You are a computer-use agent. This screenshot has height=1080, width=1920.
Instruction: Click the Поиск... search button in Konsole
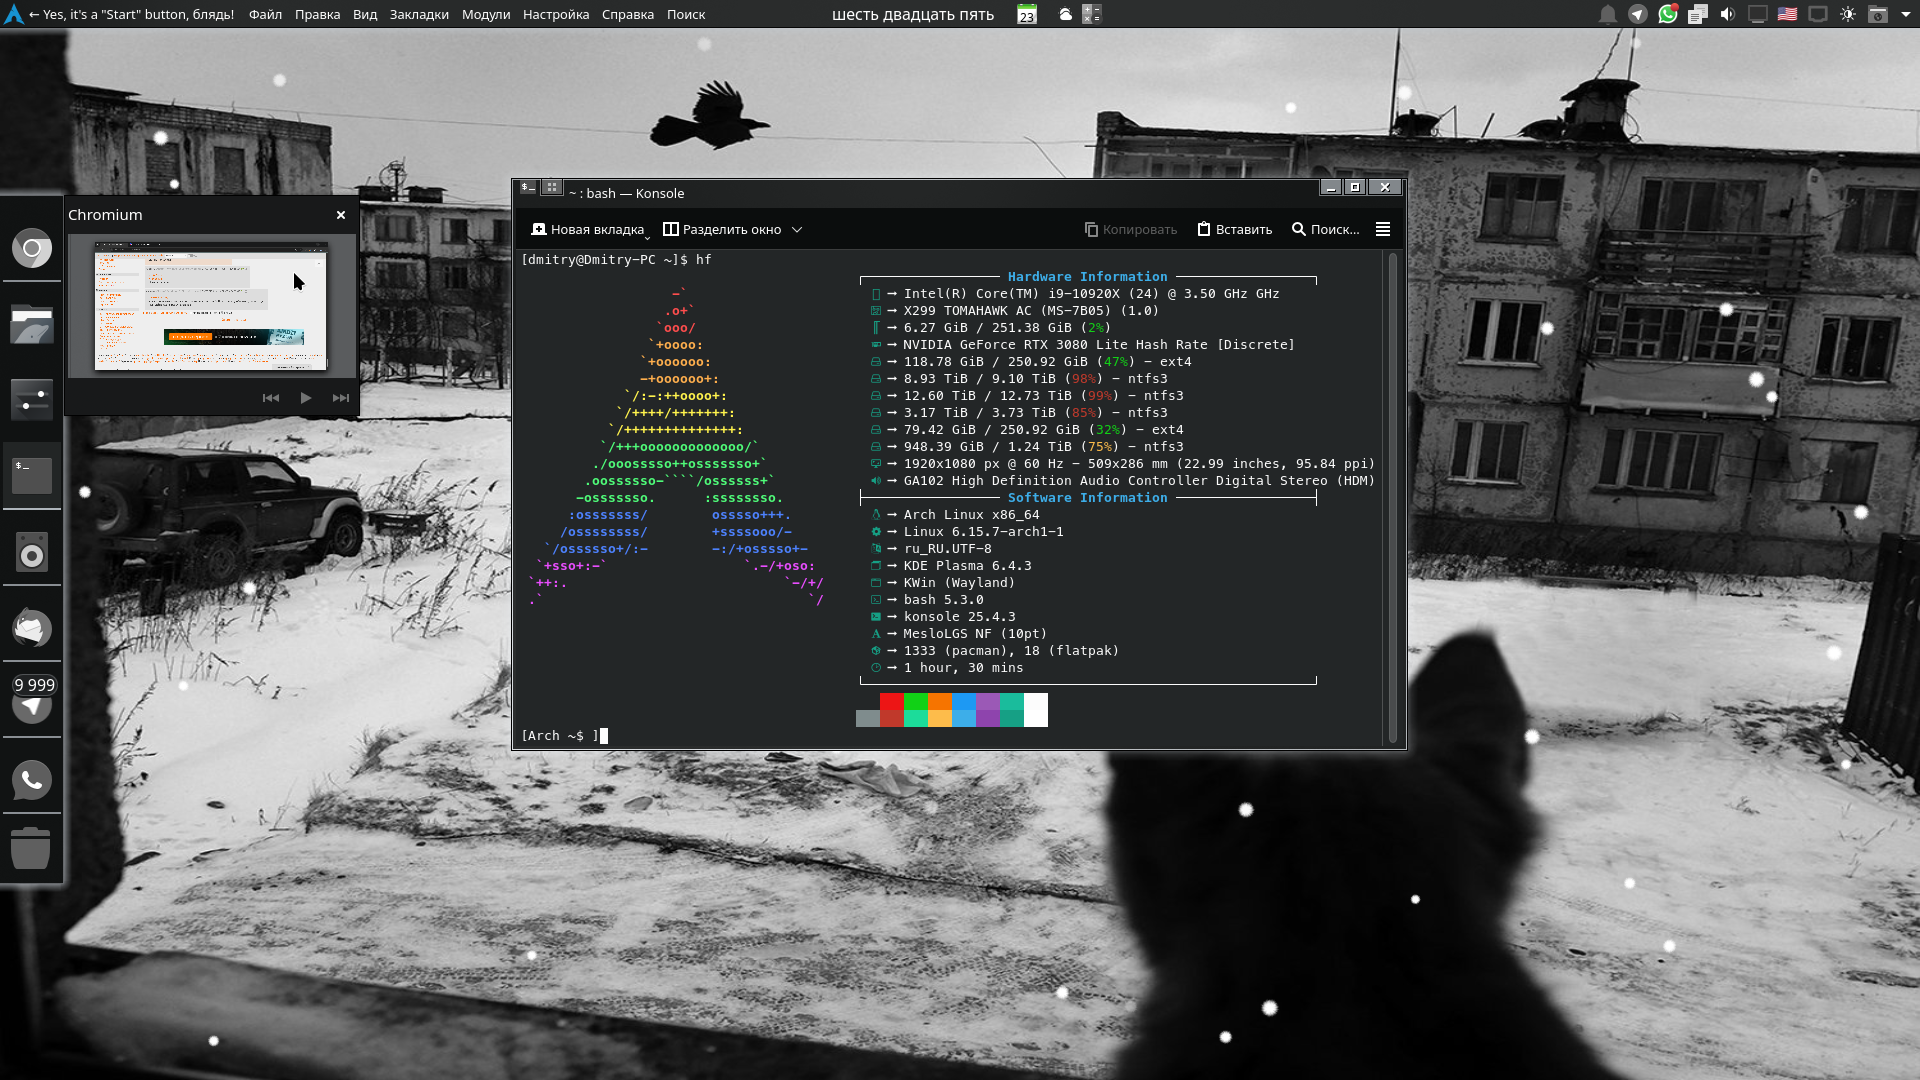coord(1325,229)
